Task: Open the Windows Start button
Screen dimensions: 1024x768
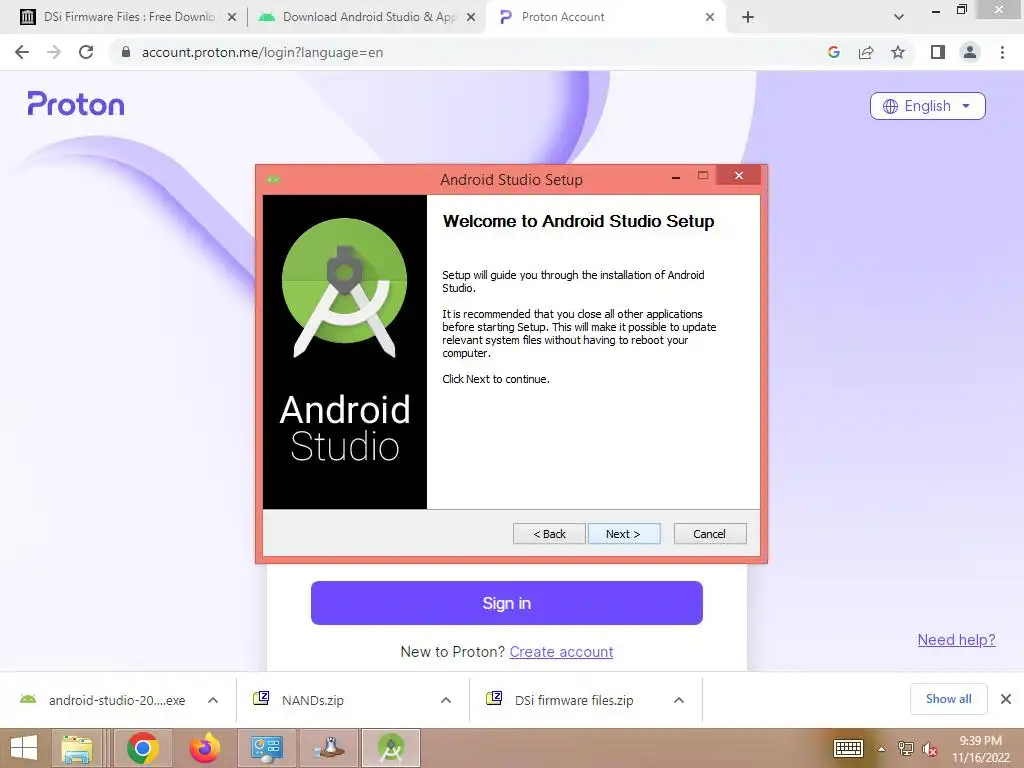Action: click(24, 748)
